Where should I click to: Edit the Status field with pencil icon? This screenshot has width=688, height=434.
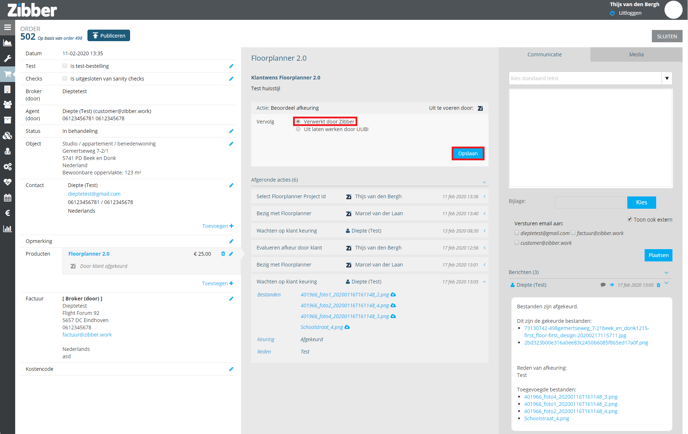(231, 131)
